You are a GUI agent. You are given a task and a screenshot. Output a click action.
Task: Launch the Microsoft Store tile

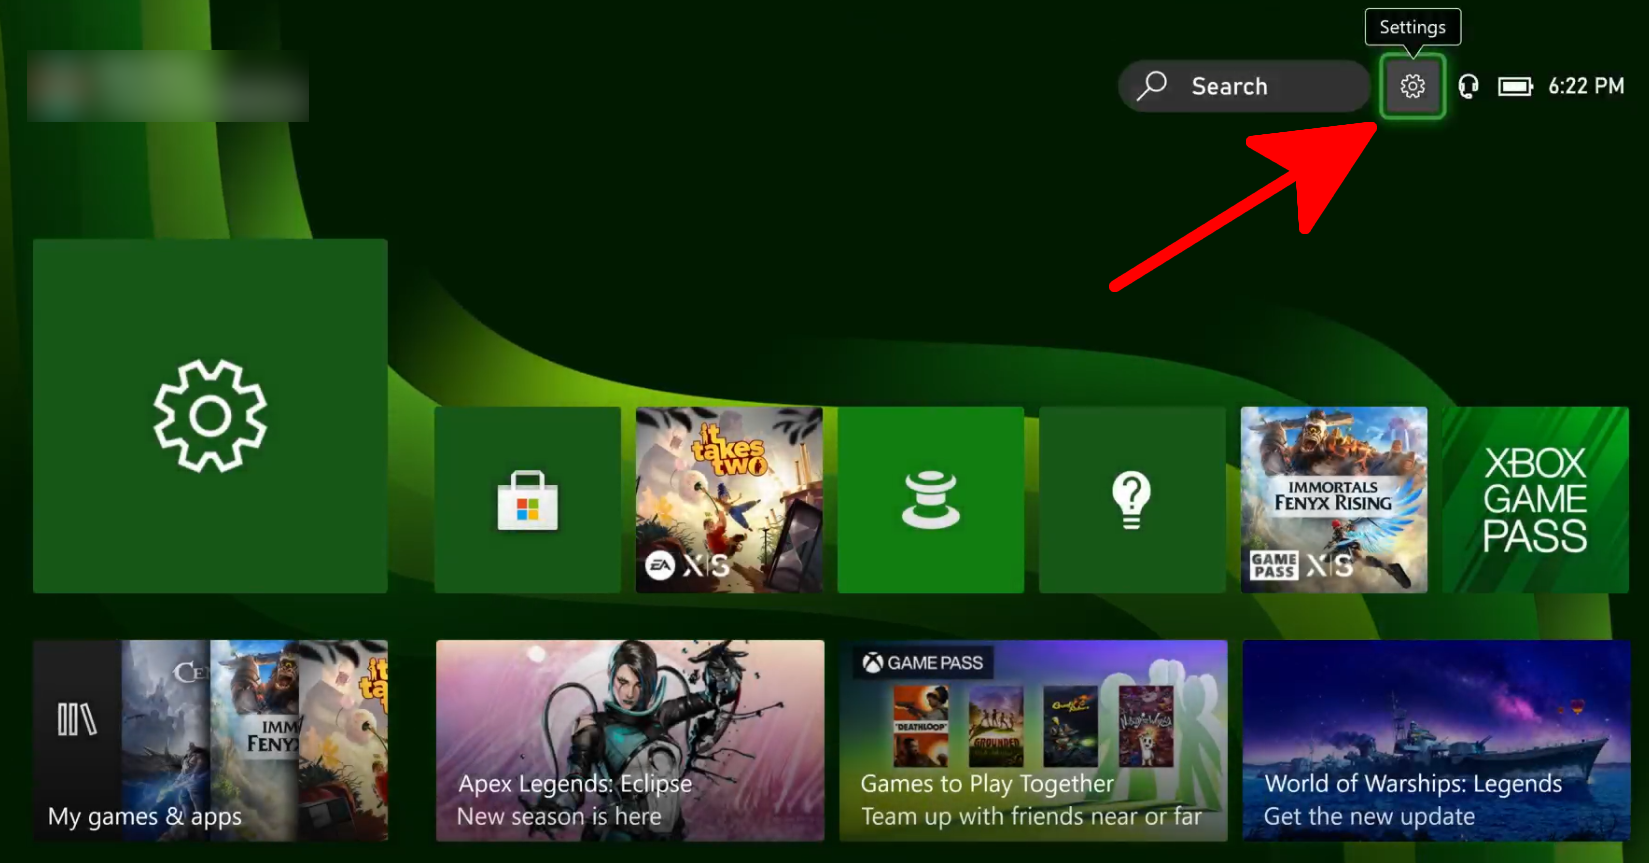point(528,500)
